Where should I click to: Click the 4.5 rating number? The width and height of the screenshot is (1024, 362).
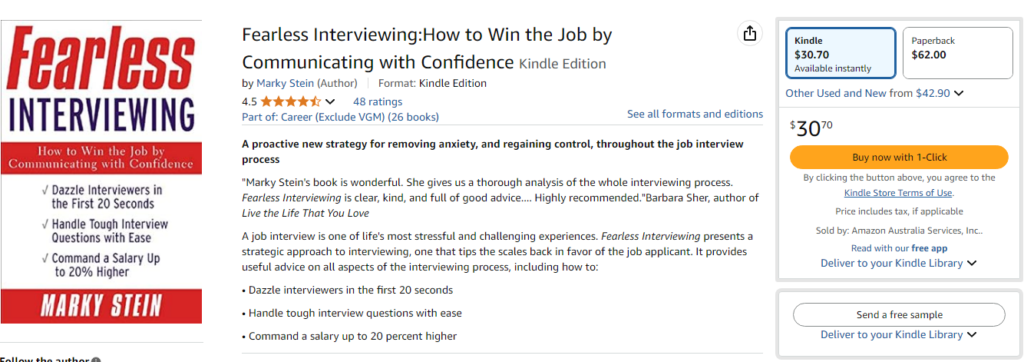pyautogui.click(x=249, y=101)
